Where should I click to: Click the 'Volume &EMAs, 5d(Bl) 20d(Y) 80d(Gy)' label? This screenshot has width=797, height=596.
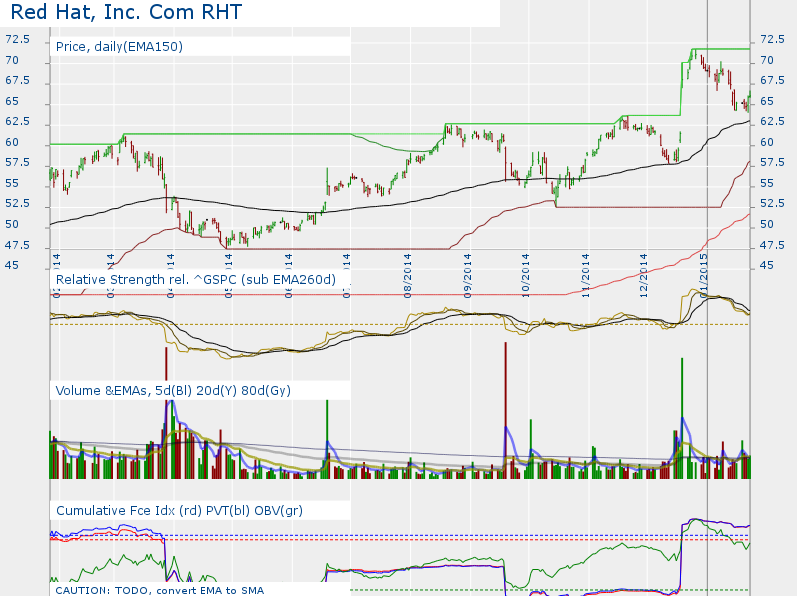[x=173, y=390]
